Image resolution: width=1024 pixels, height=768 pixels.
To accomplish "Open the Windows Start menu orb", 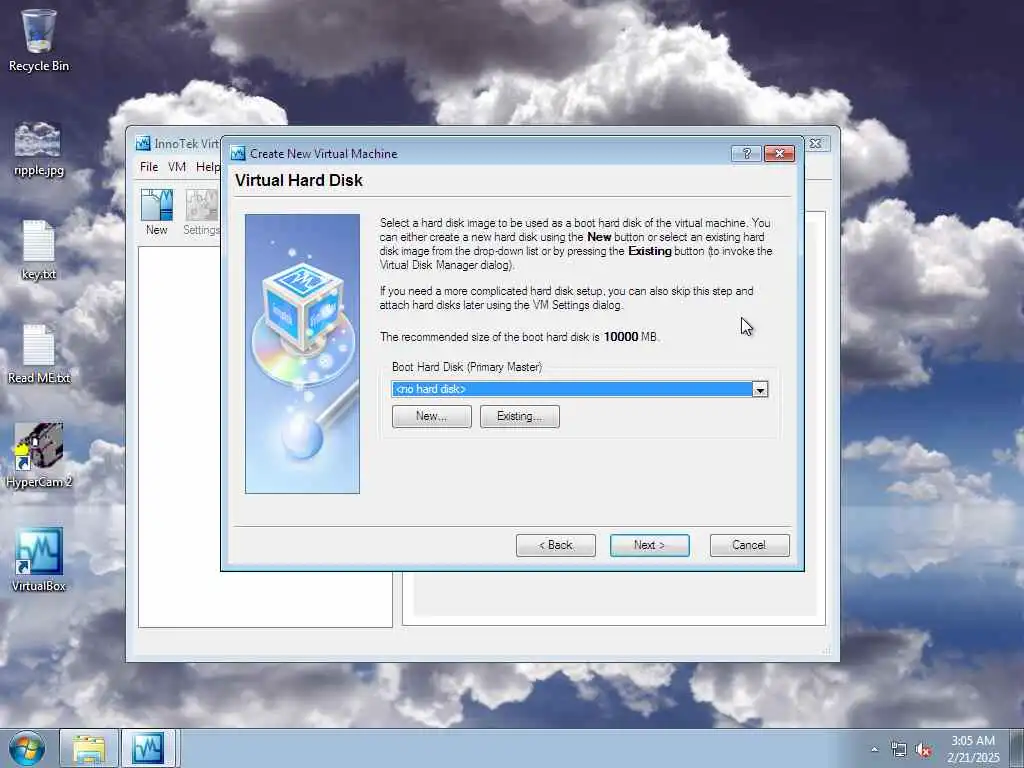I will click(x=27, y=748).
